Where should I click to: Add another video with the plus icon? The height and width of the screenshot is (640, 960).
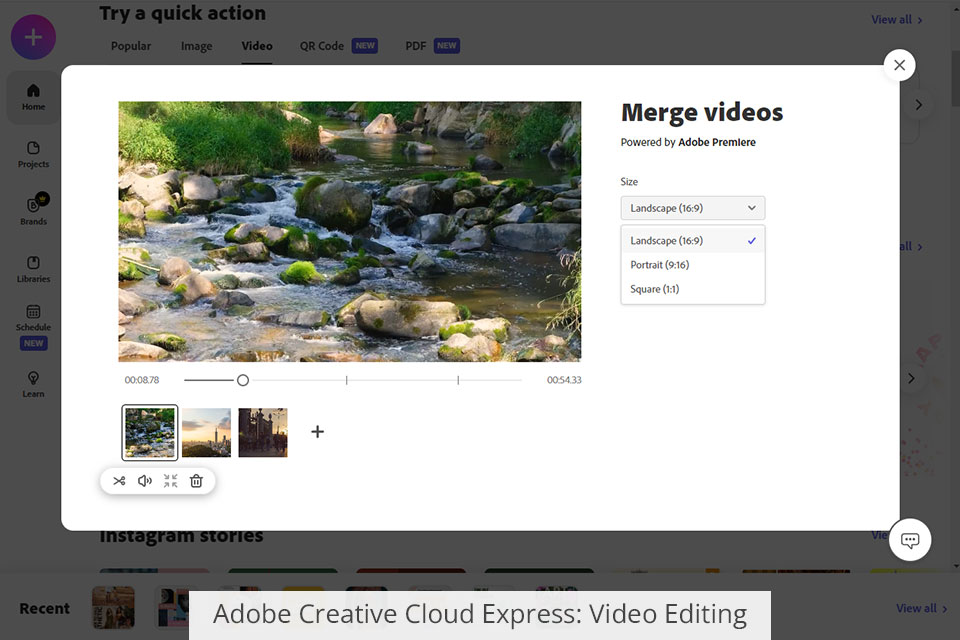pos(317,432)
